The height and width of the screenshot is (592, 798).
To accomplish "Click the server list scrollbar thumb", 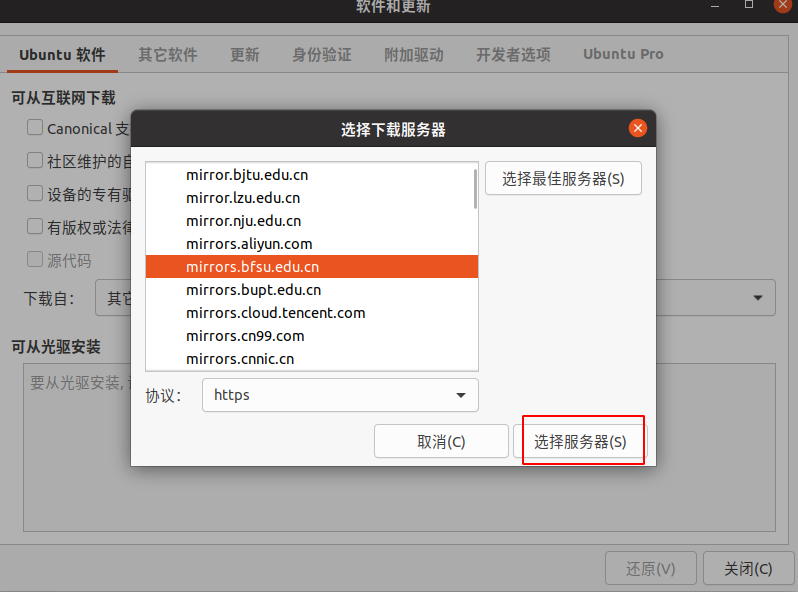I will pos(475,189).
